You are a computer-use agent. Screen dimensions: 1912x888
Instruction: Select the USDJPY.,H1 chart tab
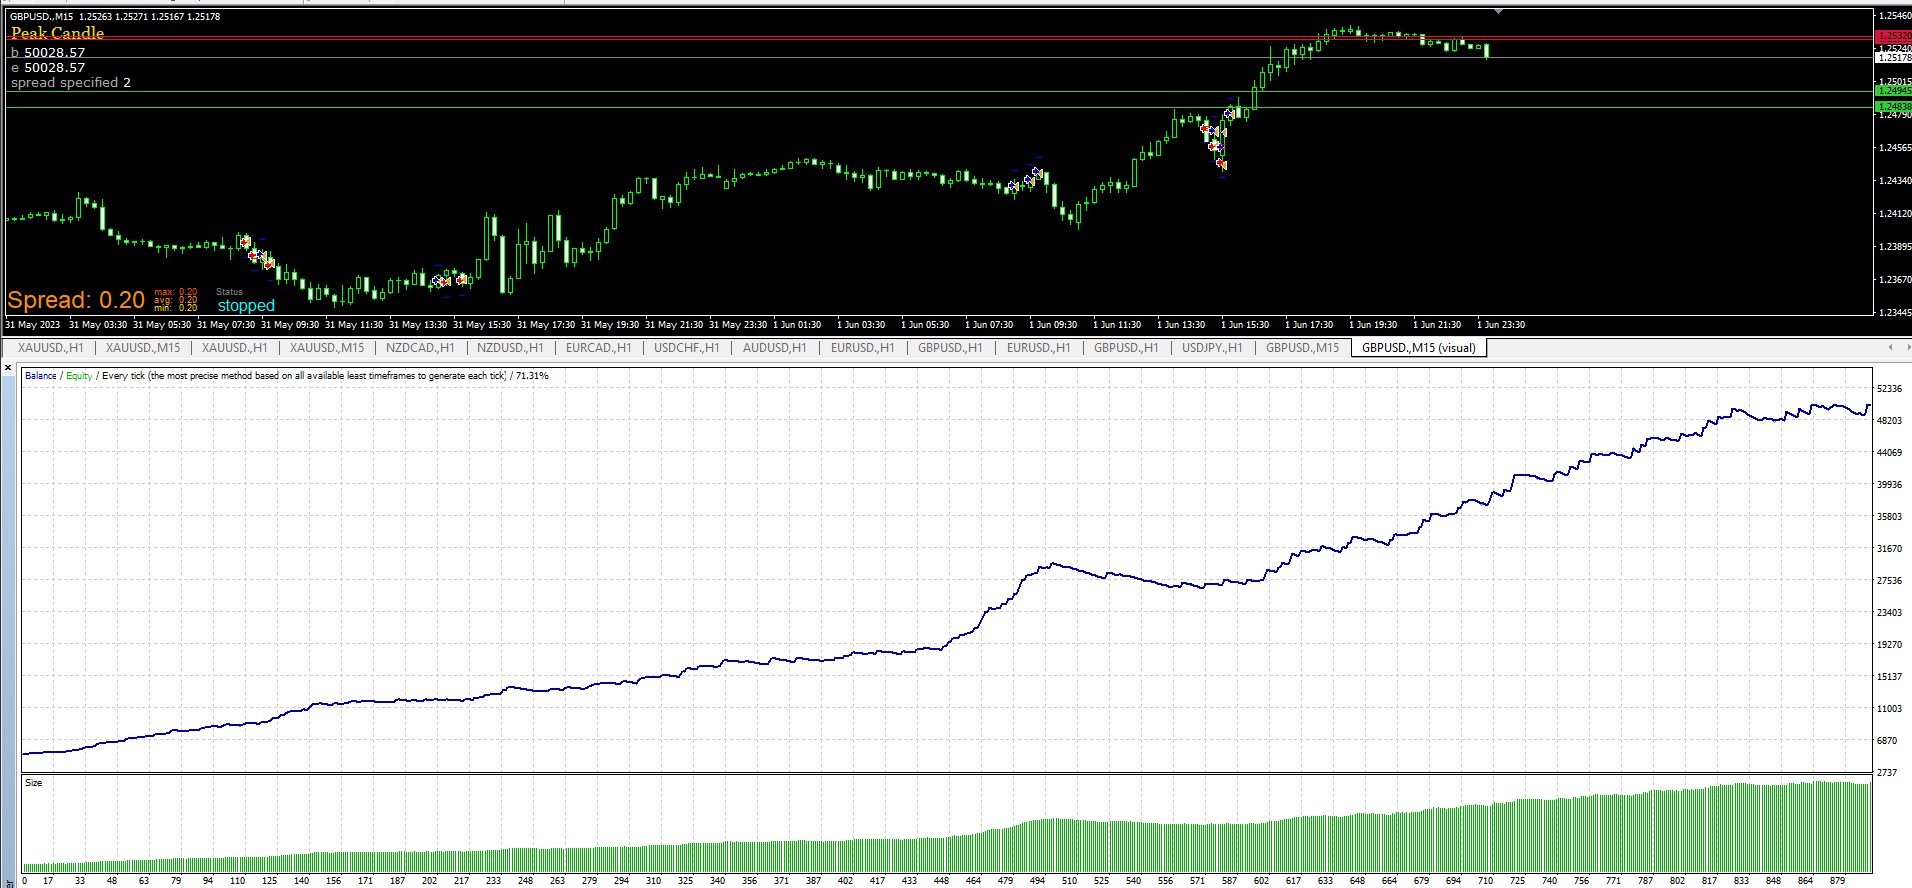tap(1212, 348)
